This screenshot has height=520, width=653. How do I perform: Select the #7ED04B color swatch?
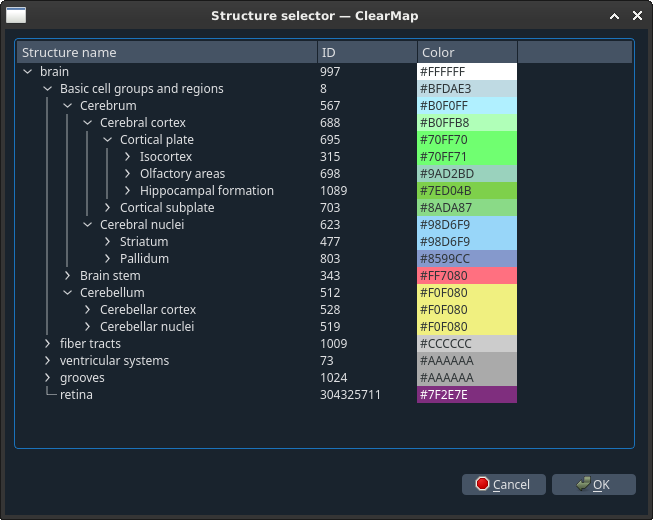click(x=467, y=191)
